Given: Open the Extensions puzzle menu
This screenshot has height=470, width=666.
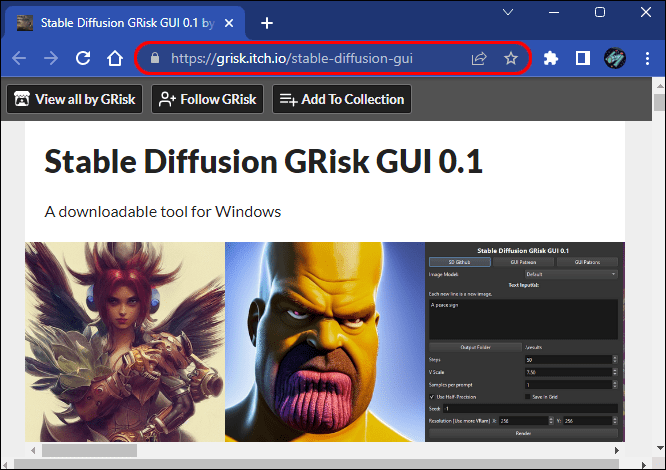Looking at the screenshot, I should point(550,58).
